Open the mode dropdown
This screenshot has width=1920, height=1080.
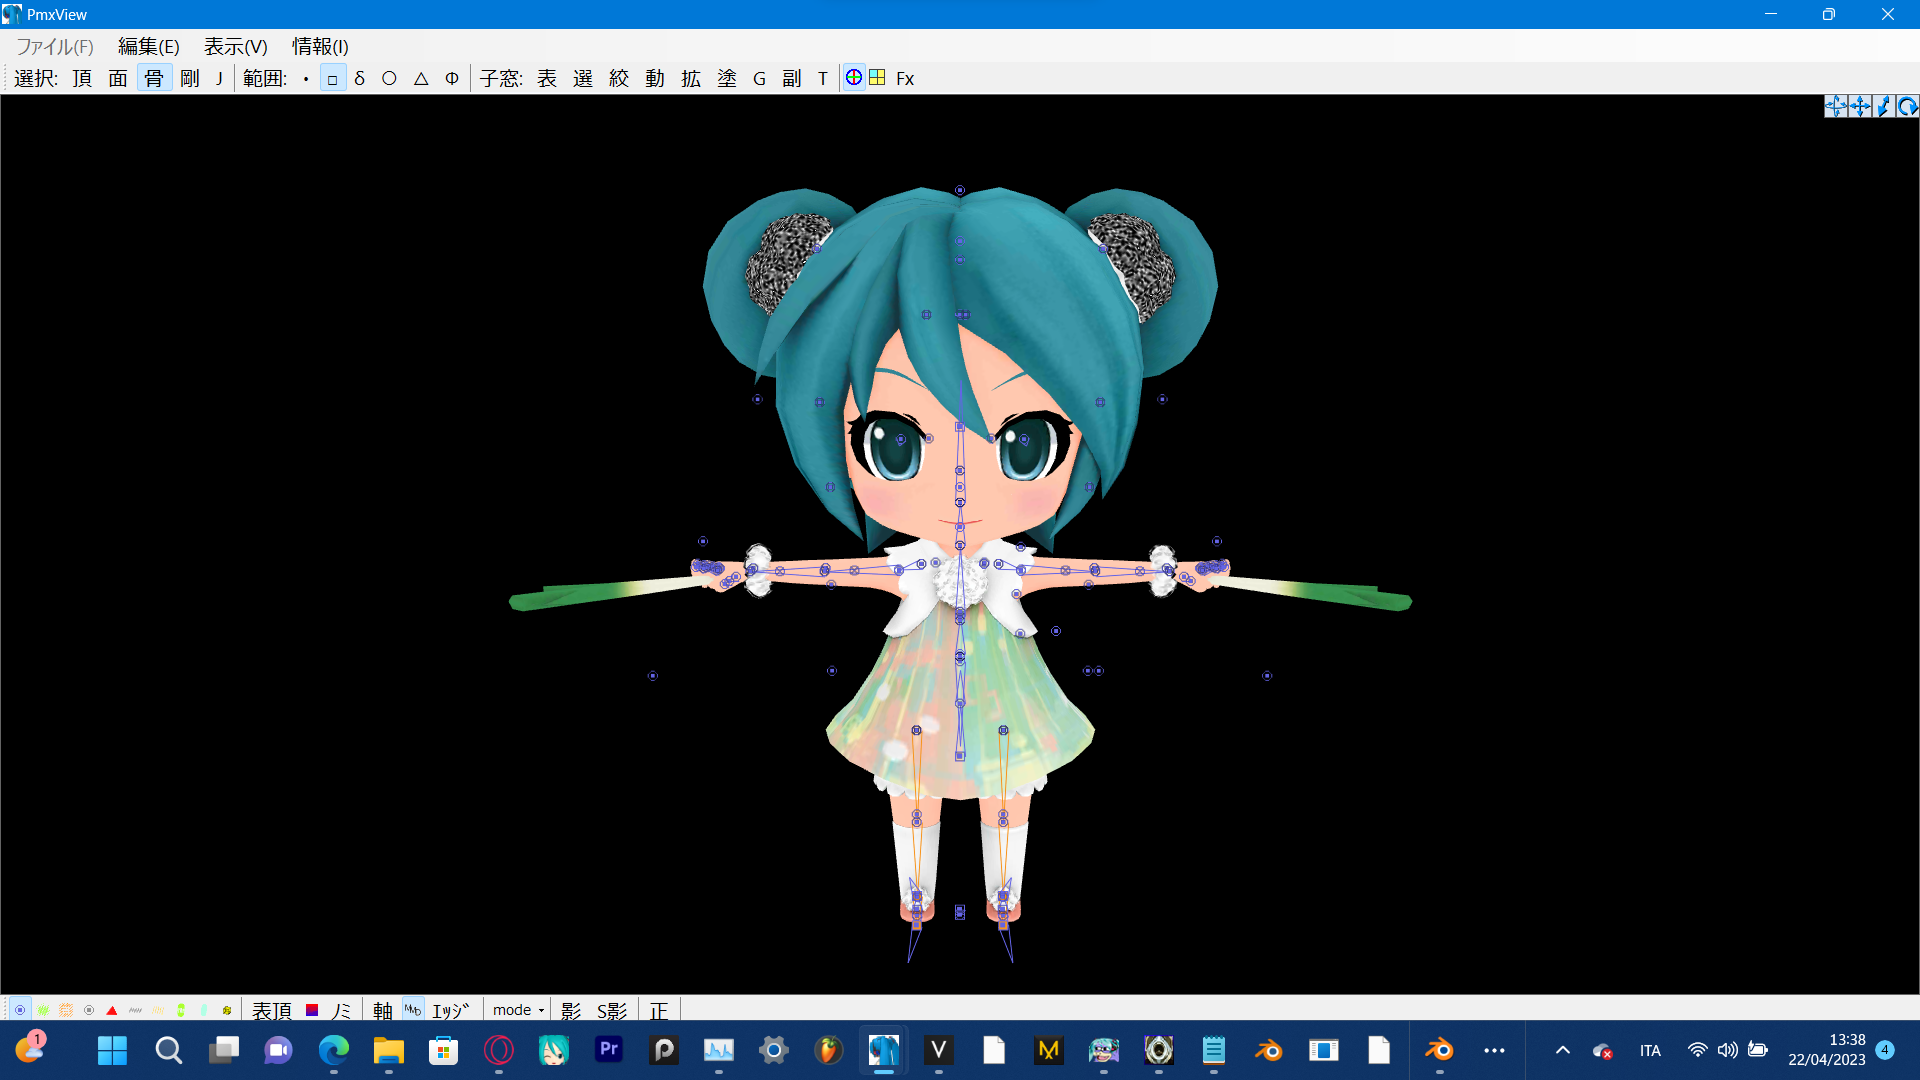[x=518, y=1010]
